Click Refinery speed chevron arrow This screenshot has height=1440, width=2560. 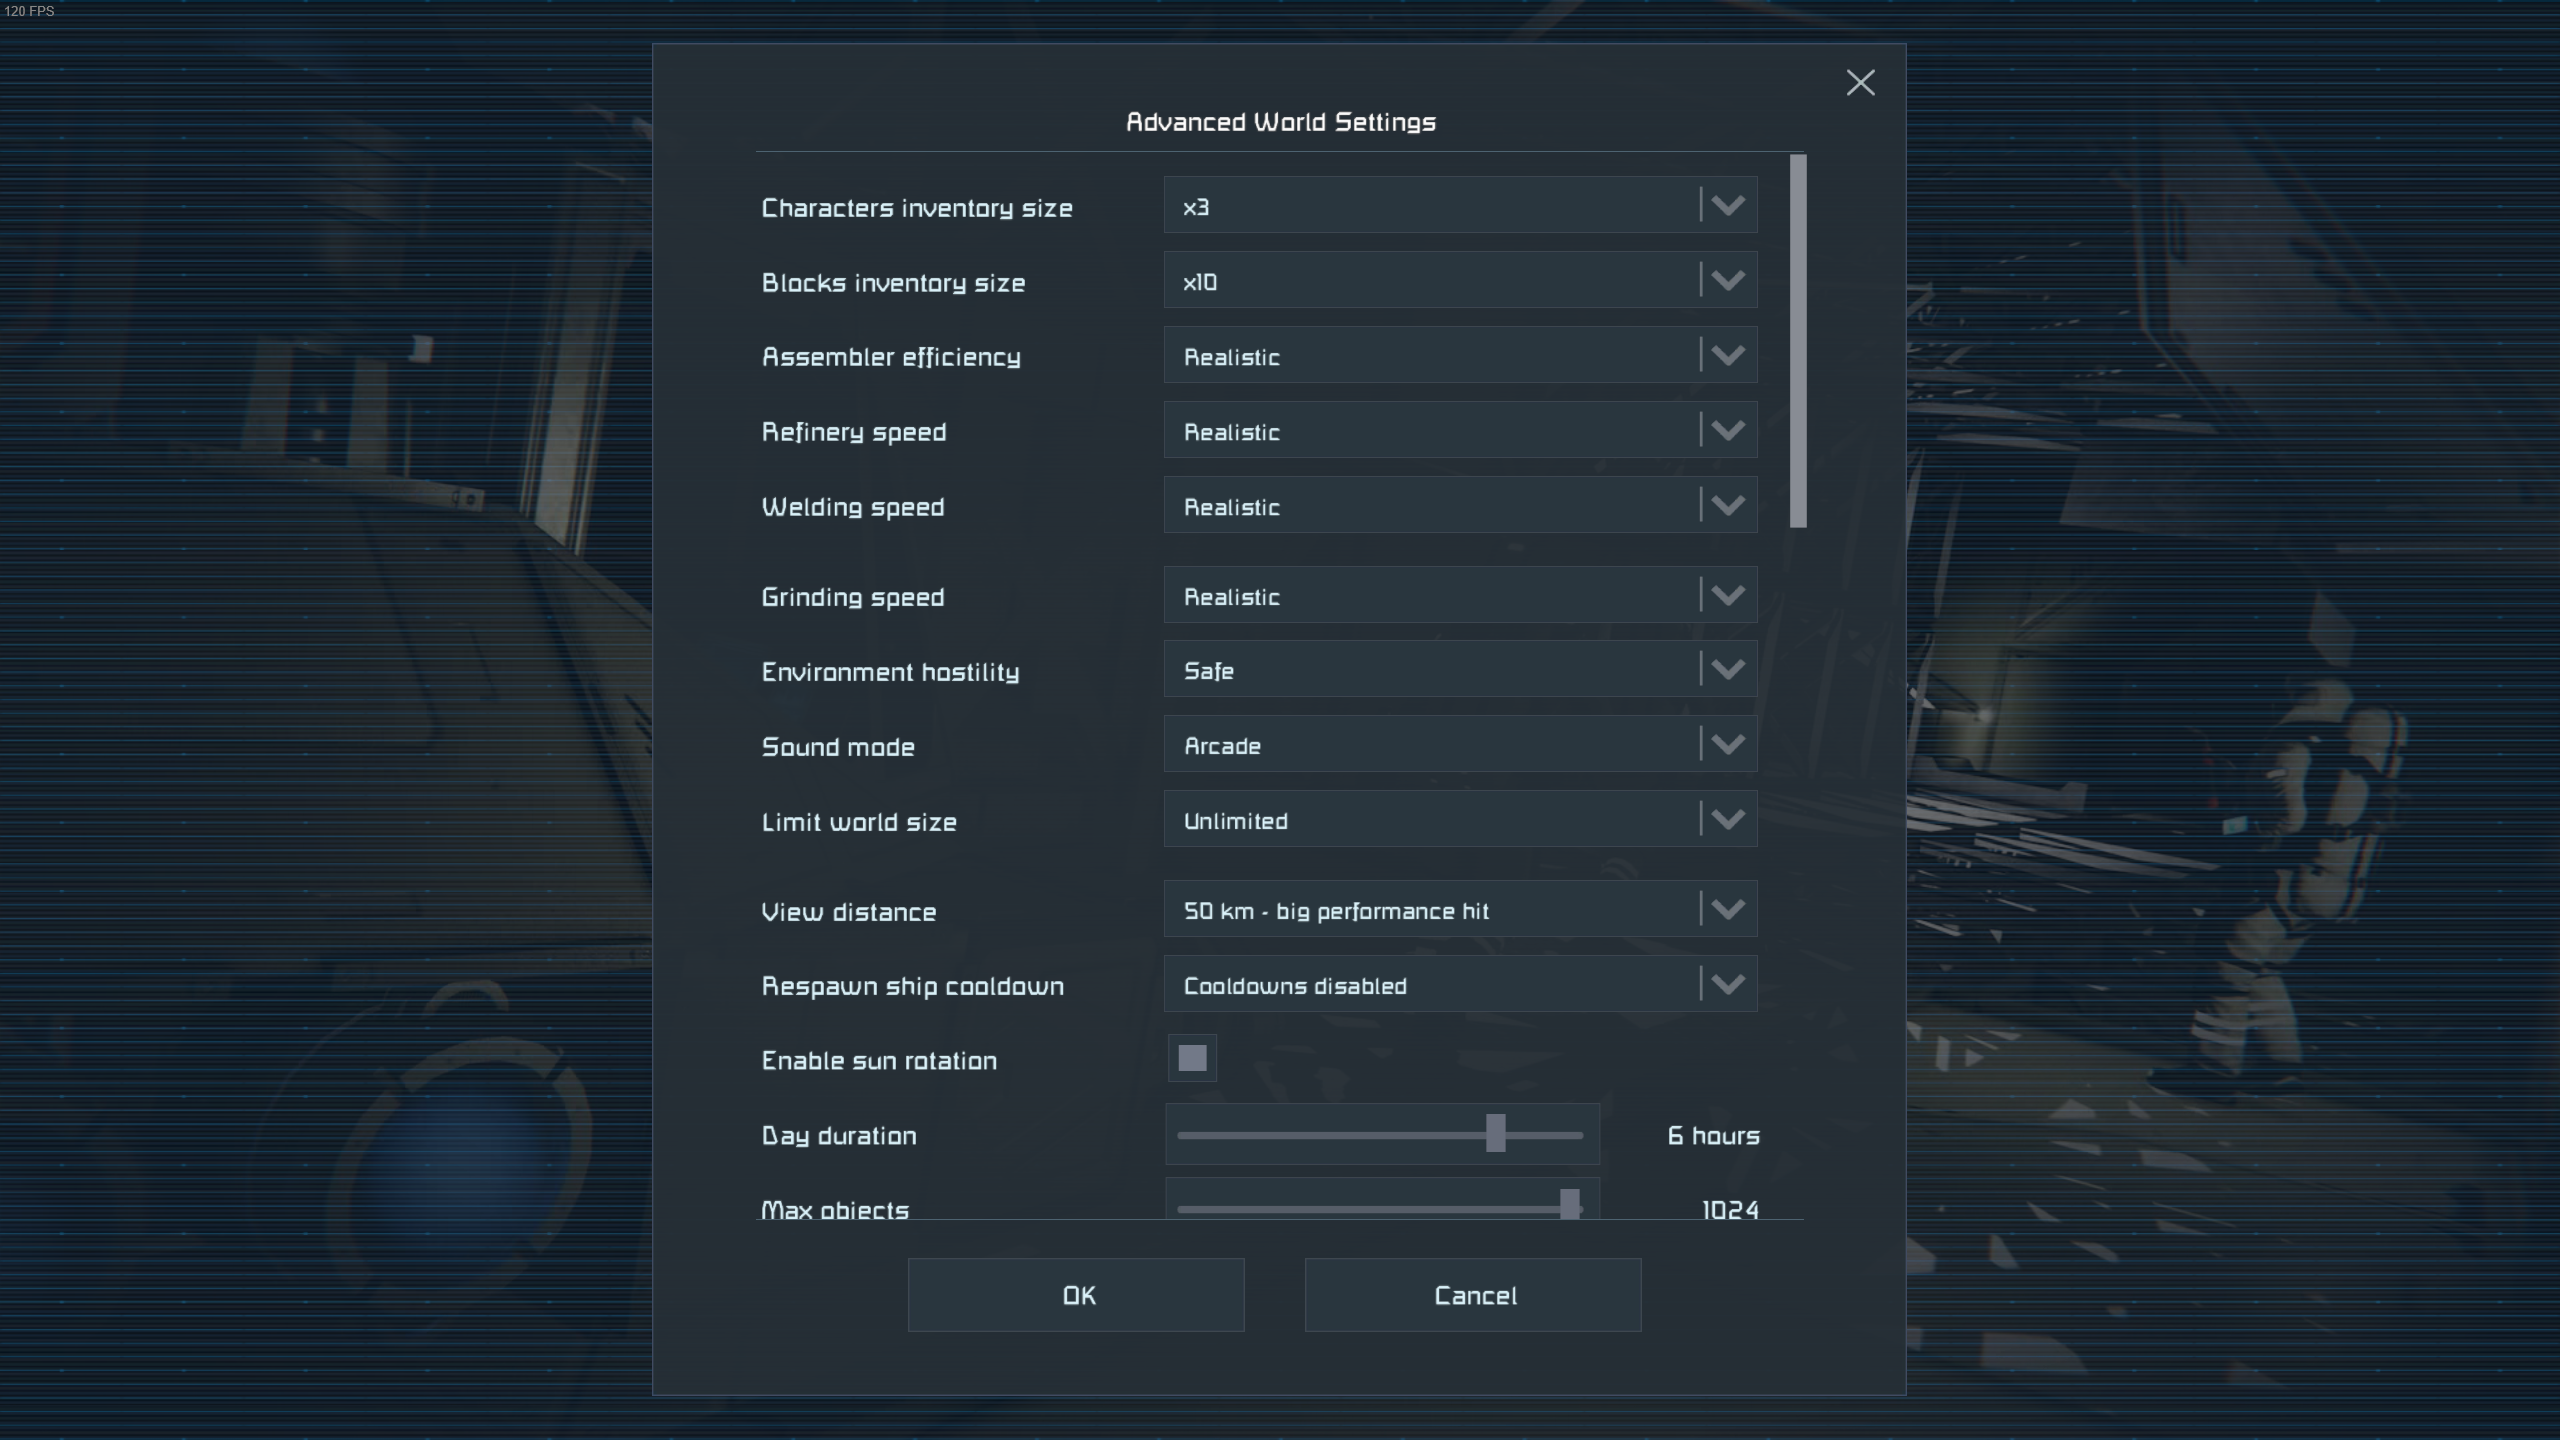tap(1727, 431)
